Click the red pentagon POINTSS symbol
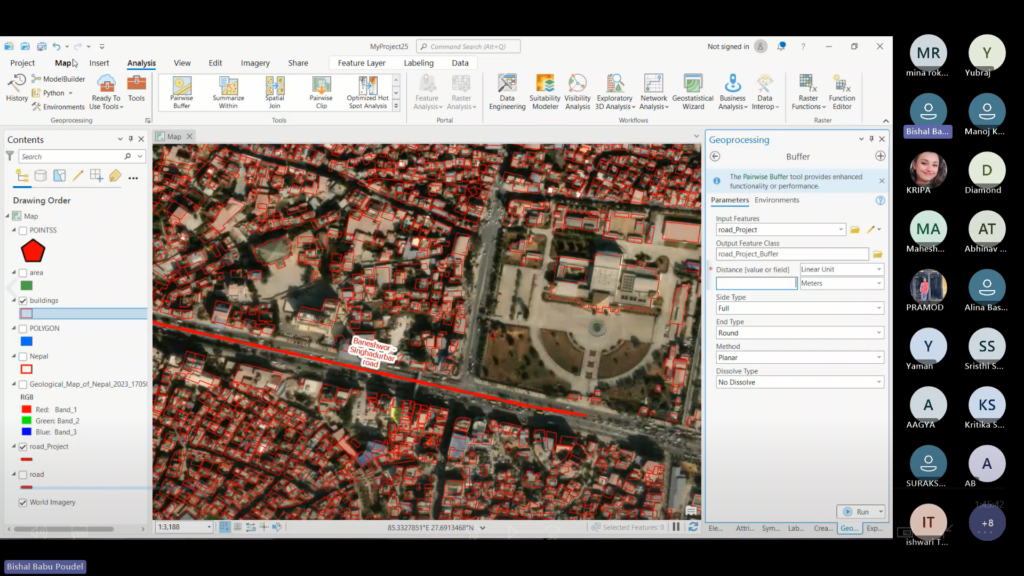 click(33, 250)
